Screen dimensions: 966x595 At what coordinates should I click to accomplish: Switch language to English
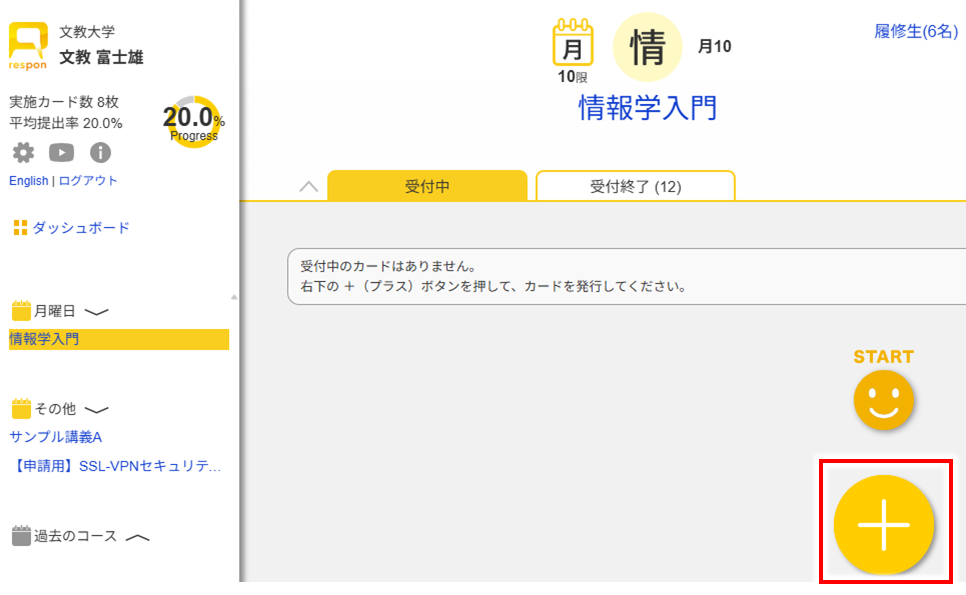[x=28, y=181]
